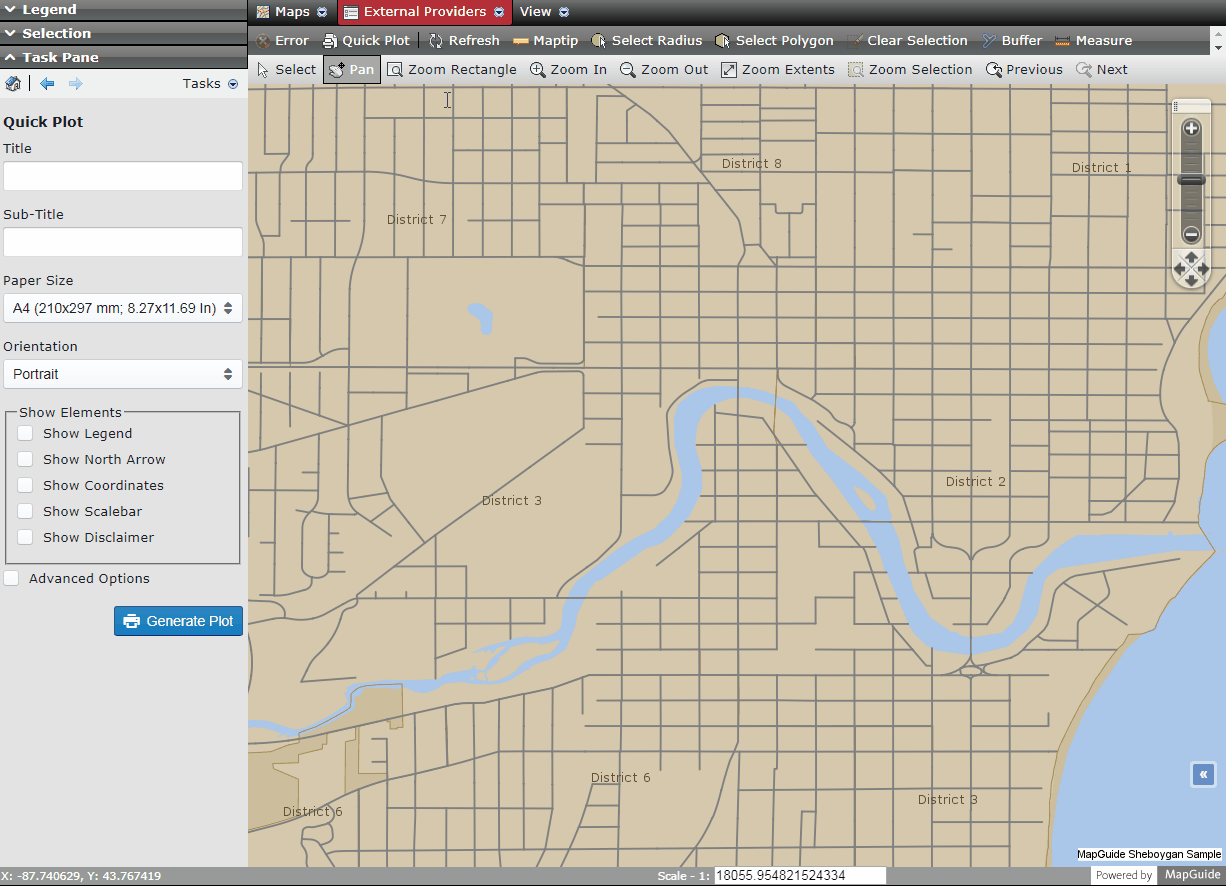This screenshot has width=1226, height=886.
Task: Open the Select Radius tool
Action: click(x=647, y=41)
